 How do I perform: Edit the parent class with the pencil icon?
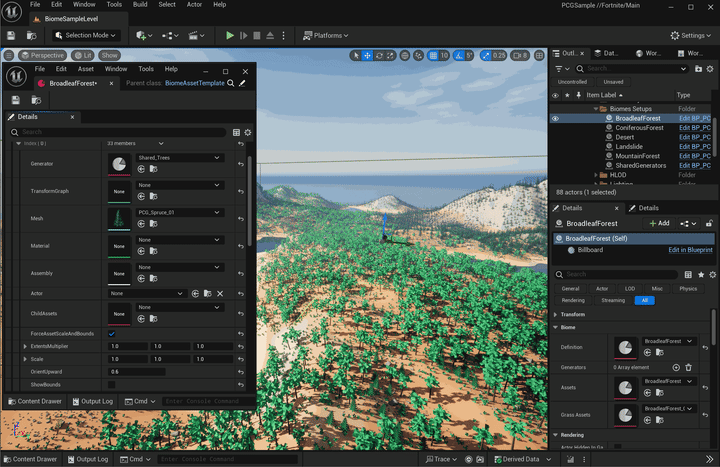tap(242, 83)
